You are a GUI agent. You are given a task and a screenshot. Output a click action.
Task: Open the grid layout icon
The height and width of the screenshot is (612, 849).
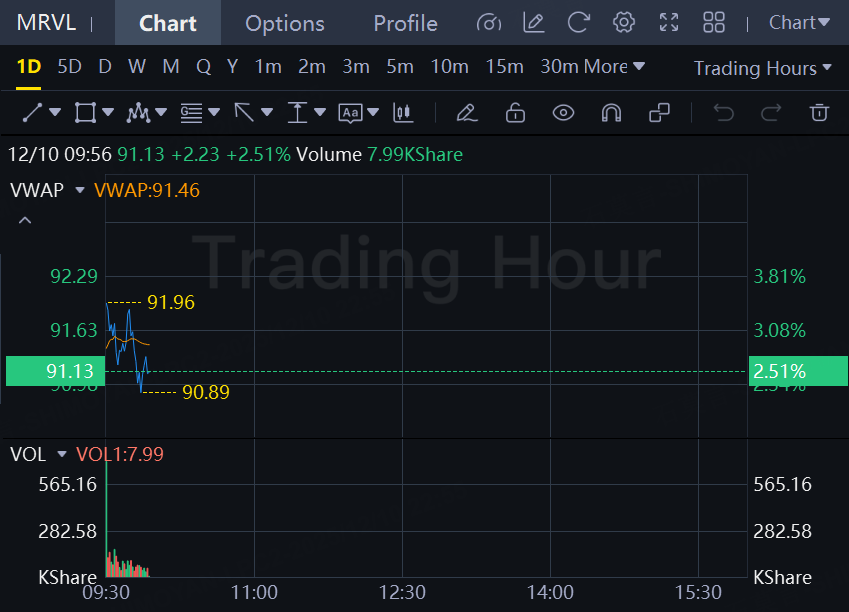[x=714, y=23]
